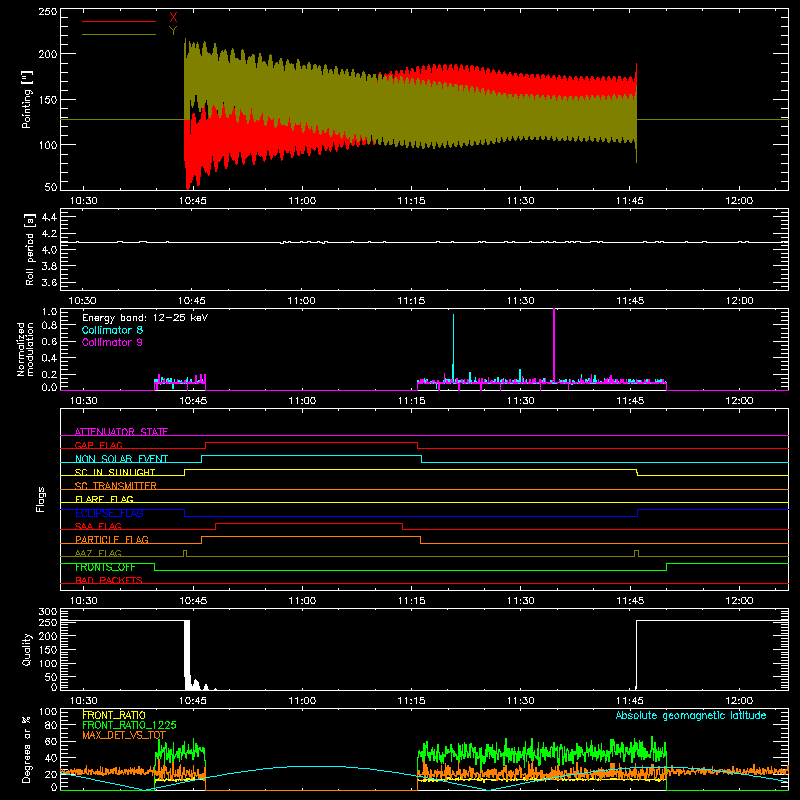The height and width of the screenshot is (800, 800).
Task: Select the SC_TRANSMITTER flag label
Action: (115, 485)
